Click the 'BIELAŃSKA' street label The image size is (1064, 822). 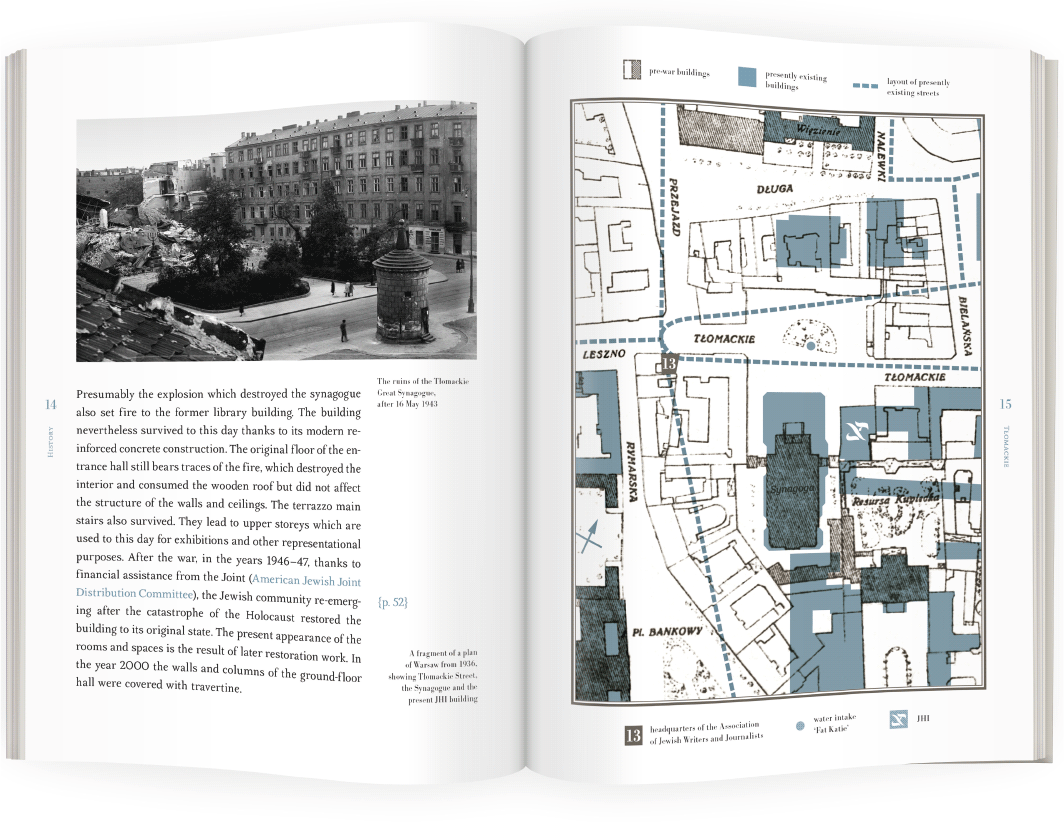[967, 326]
